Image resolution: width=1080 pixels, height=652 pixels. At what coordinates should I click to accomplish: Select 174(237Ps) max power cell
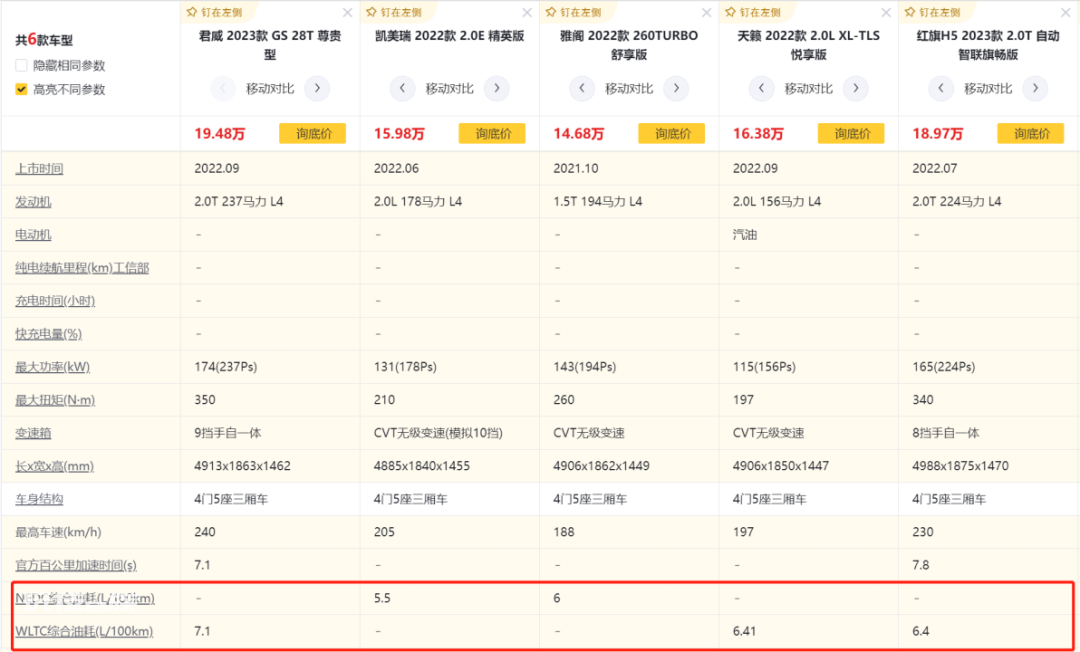pos(226,367)
